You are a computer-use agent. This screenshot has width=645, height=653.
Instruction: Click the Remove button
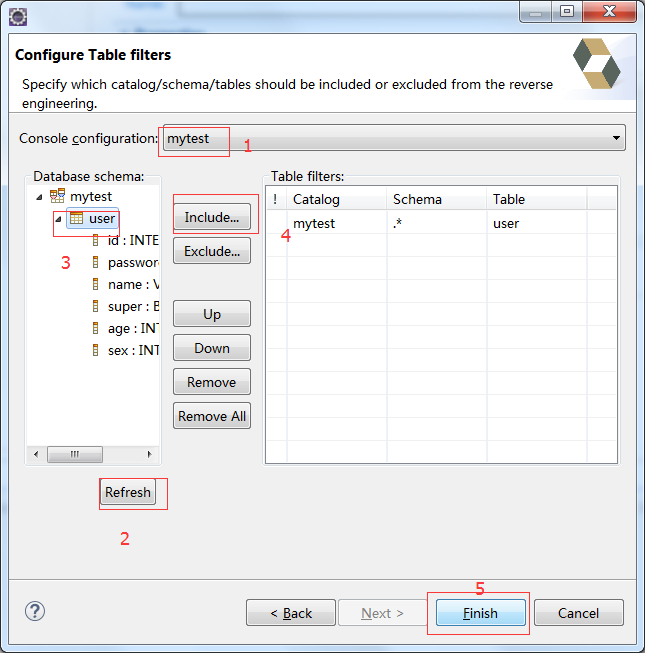tap(212, 382)
